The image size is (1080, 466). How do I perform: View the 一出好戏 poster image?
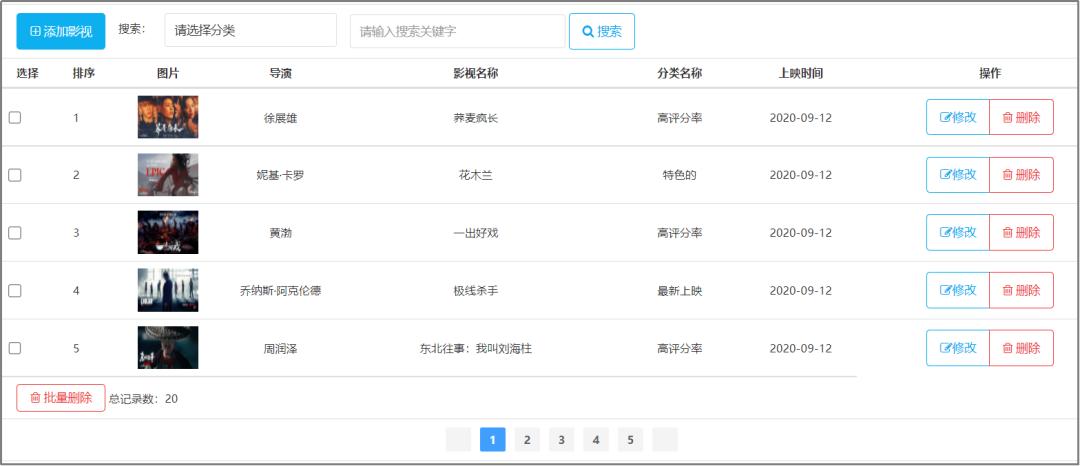pyautogui.click(x=167, y=233)
